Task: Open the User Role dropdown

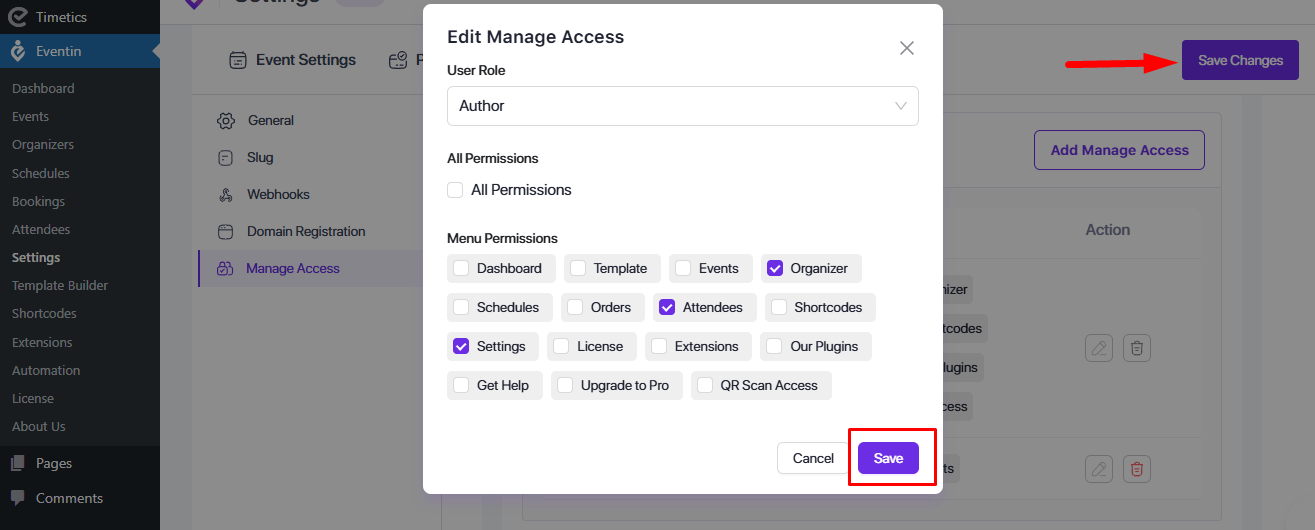Action: 682,106
